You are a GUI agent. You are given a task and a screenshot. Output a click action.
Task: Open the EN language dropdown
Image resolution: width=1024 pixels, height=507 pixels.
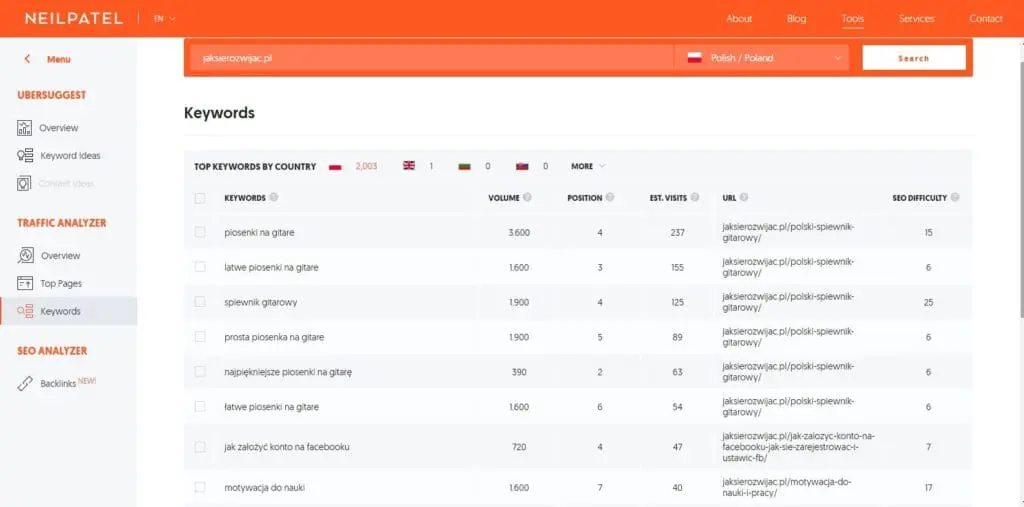coord(165,19)
